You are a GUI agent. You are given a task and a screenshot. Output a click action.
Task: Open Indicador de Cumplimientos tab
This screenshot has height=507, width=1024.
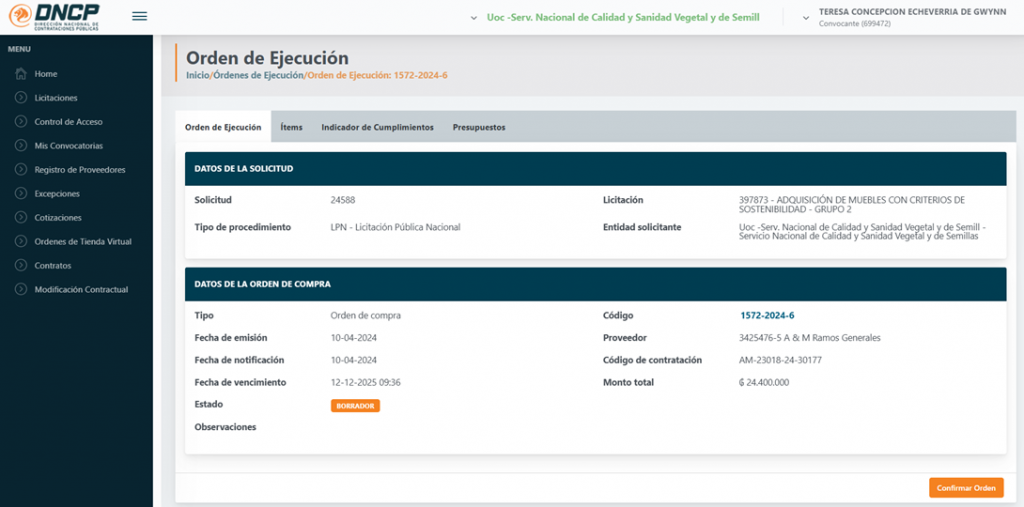pyautogui.click(x=377, y=127)
